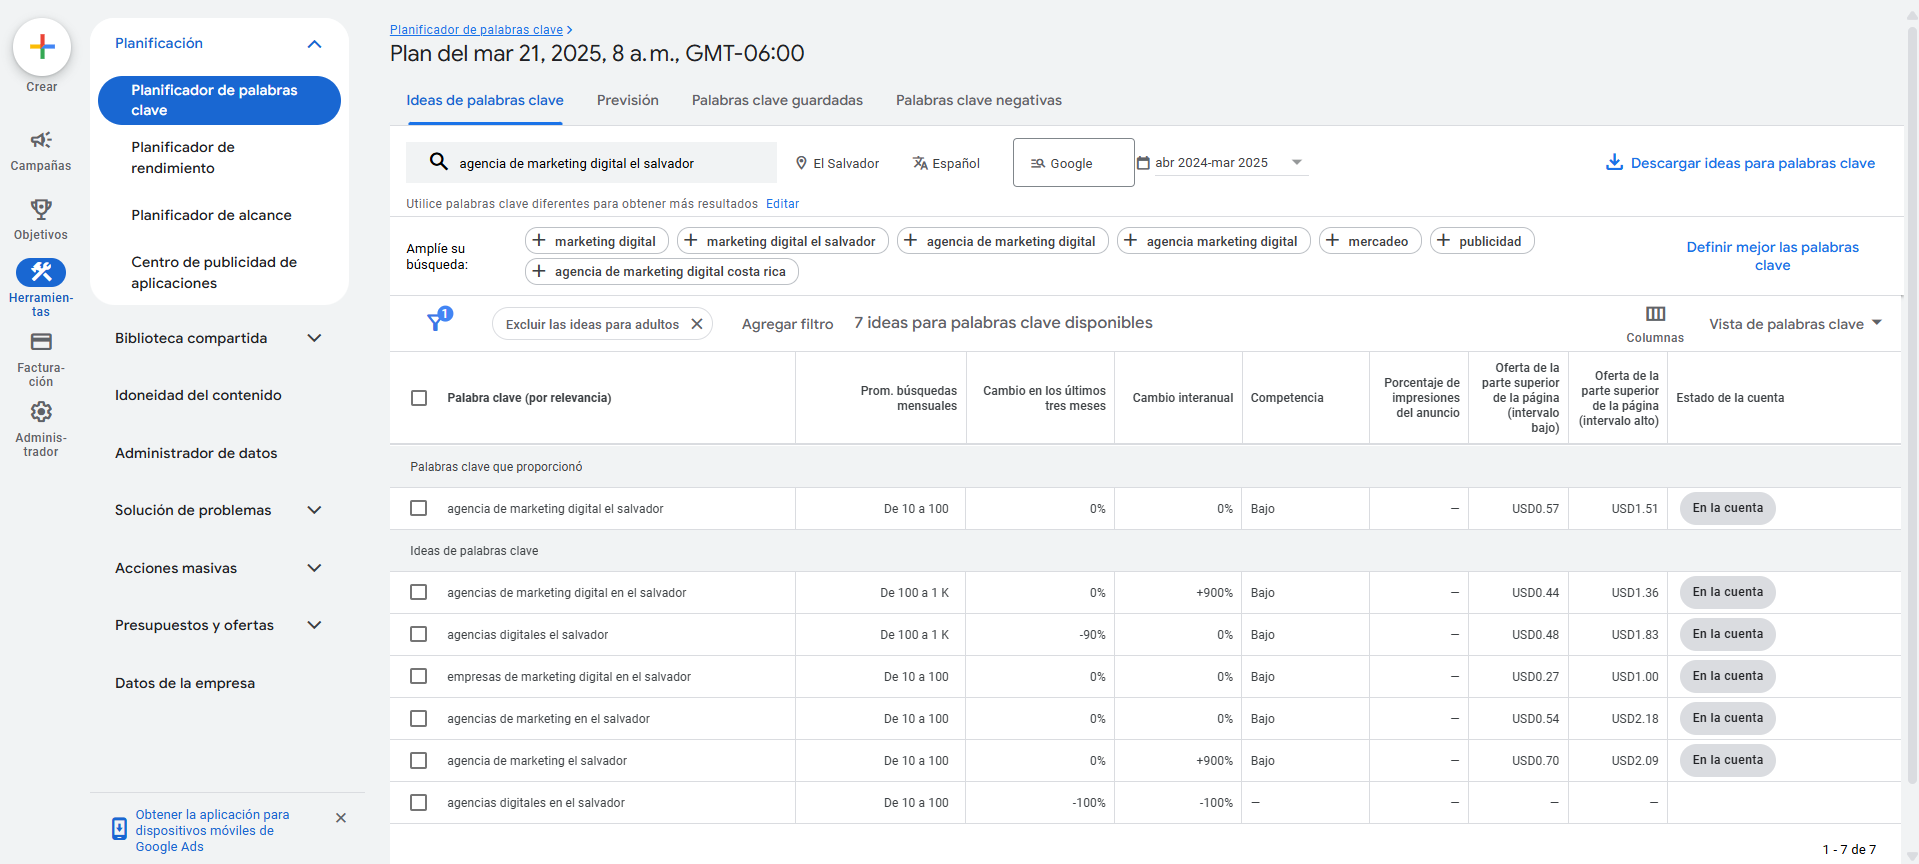Image resolution: width=1919 pixels, height=864 pixels.
Task: Dismiss the mobile app promotion banner
Action: pyautogui.click(x=341, y=818)
